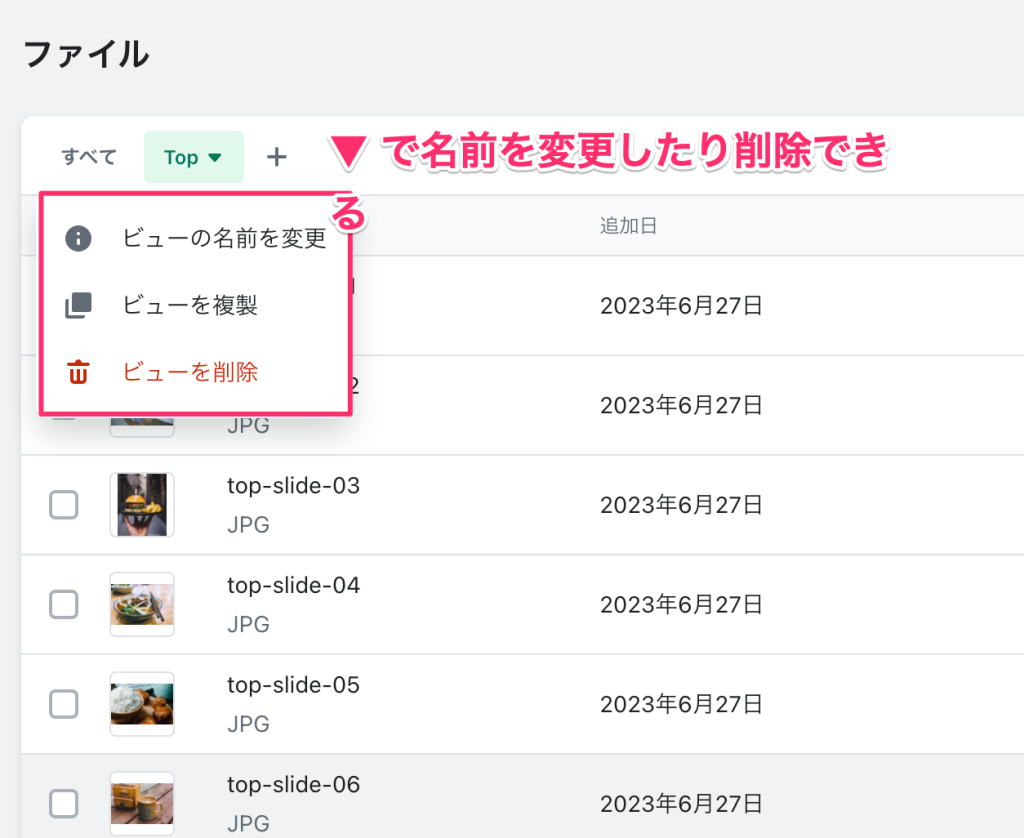The image size is (1024, 838).
Task: Select ビューの名前を変更 menu option
Action: click(224, 238)
